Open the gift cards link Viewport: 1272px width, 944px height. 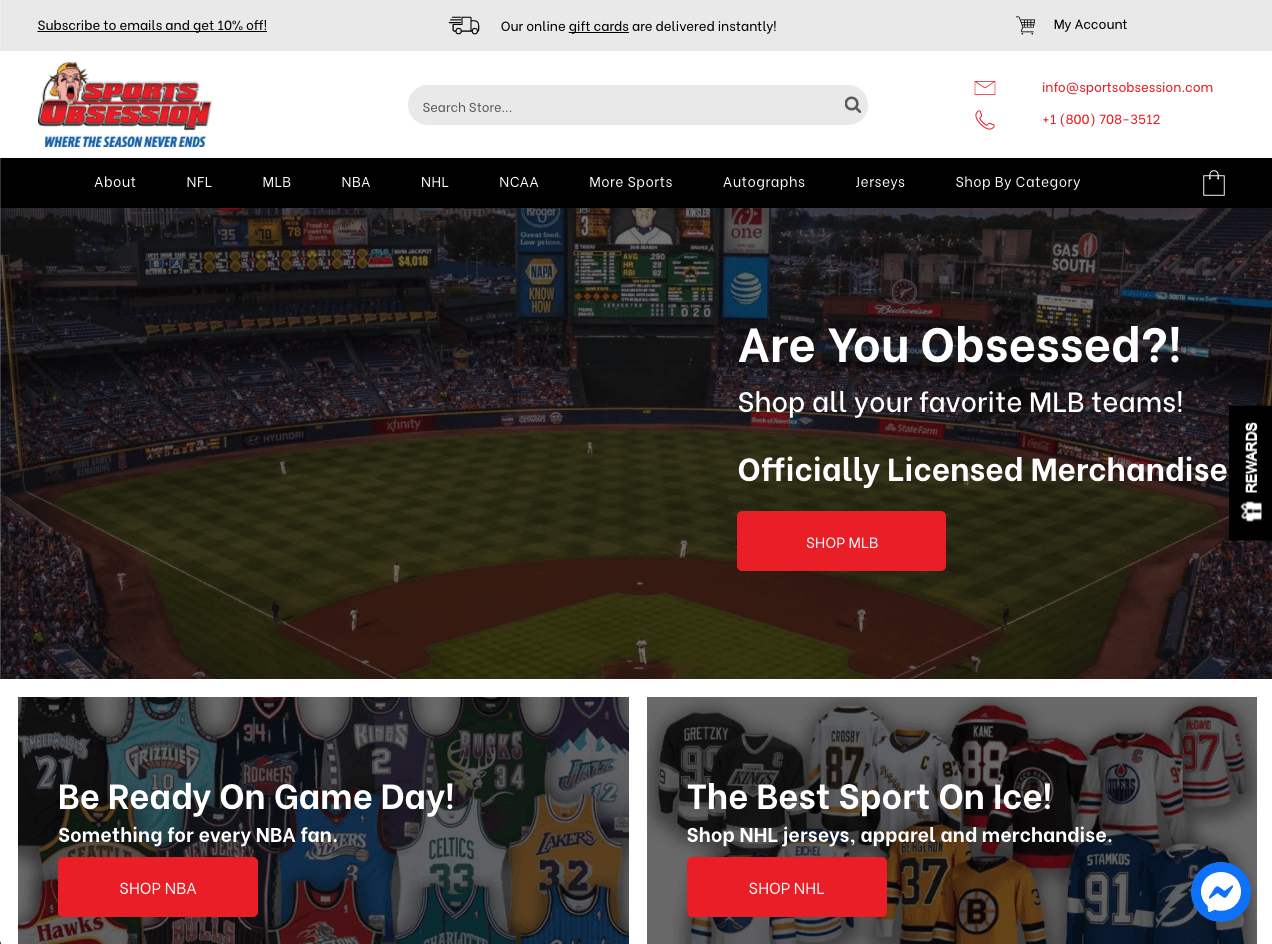tap(599, 26)
